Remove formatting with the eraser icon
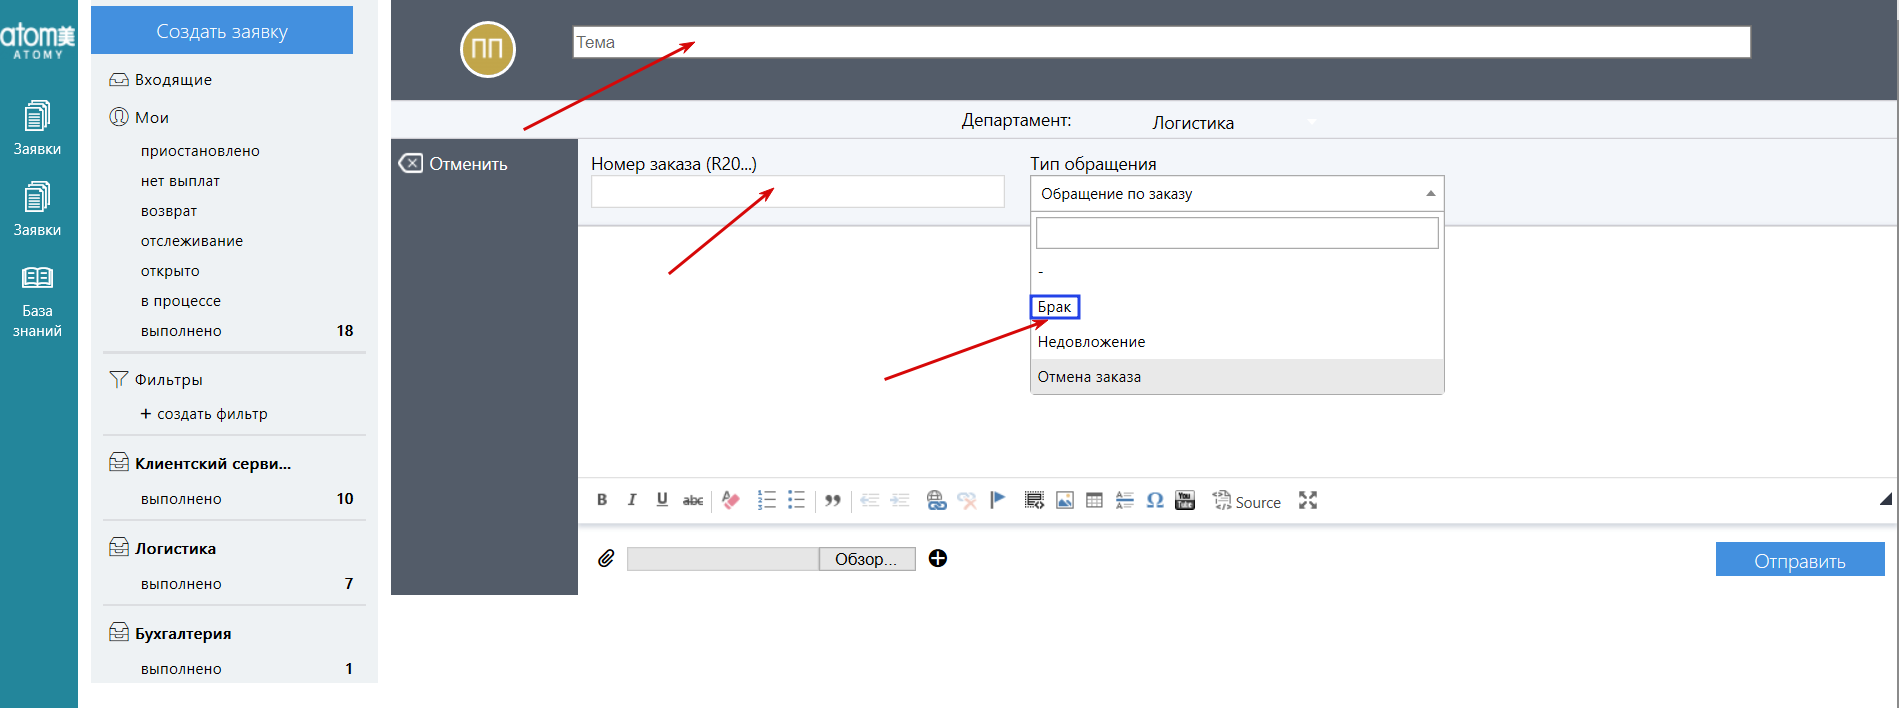Image resolution: width=1899 pixels, height=708 pixels. pos(731,500)
